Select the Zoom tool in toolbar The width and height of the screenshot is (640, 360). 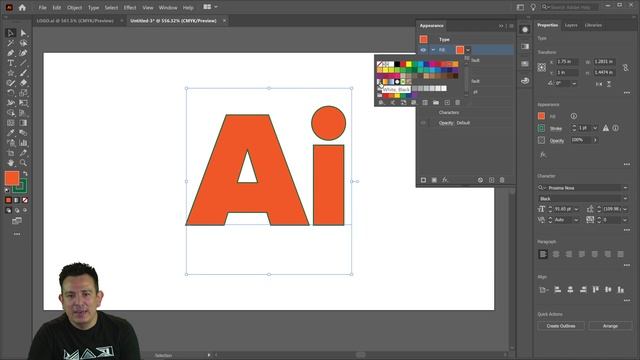pyautogui.click(x=23, y=162)
